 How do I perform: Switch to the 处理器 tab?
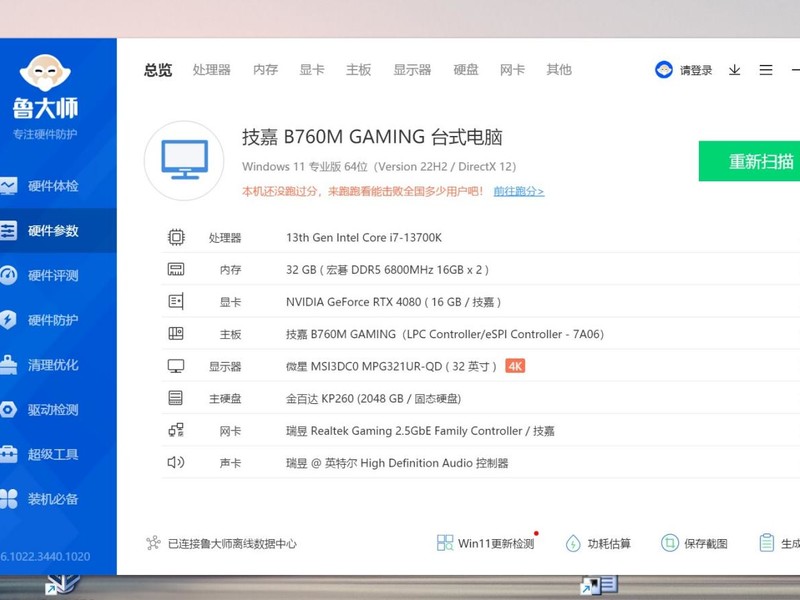tap(212, 70)
